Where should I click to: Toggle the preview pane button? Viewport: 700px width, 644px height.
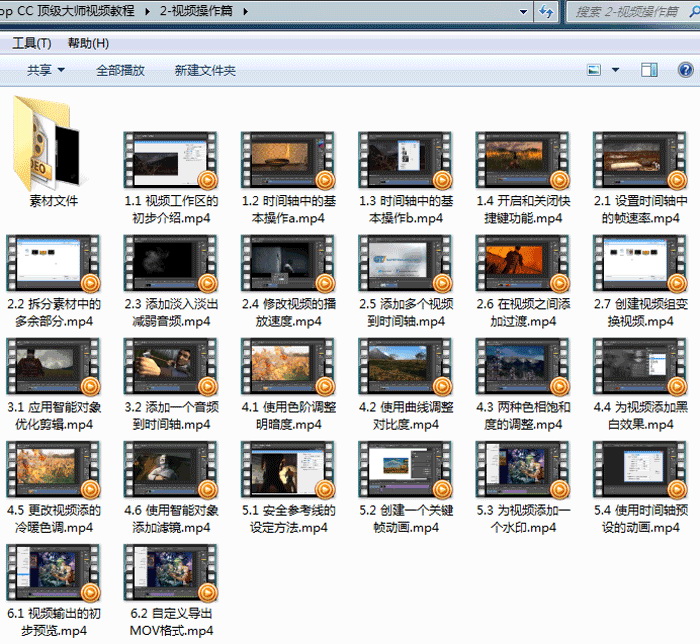coord(649,70)
